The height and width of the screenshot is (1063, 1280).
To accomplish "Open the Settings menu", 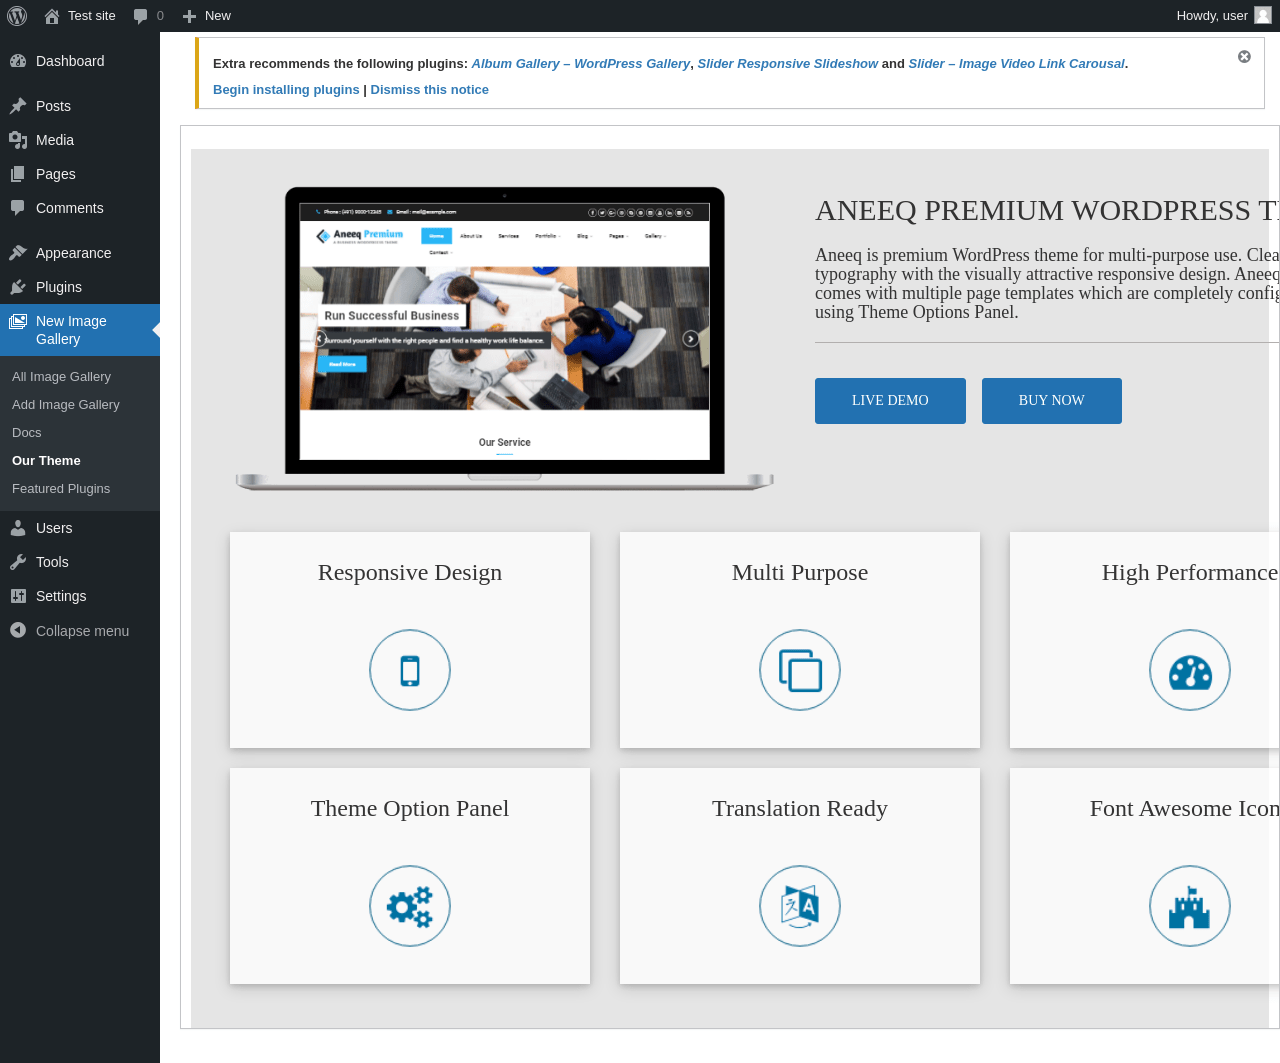I will pyautogui.click(x=80, y=596).
